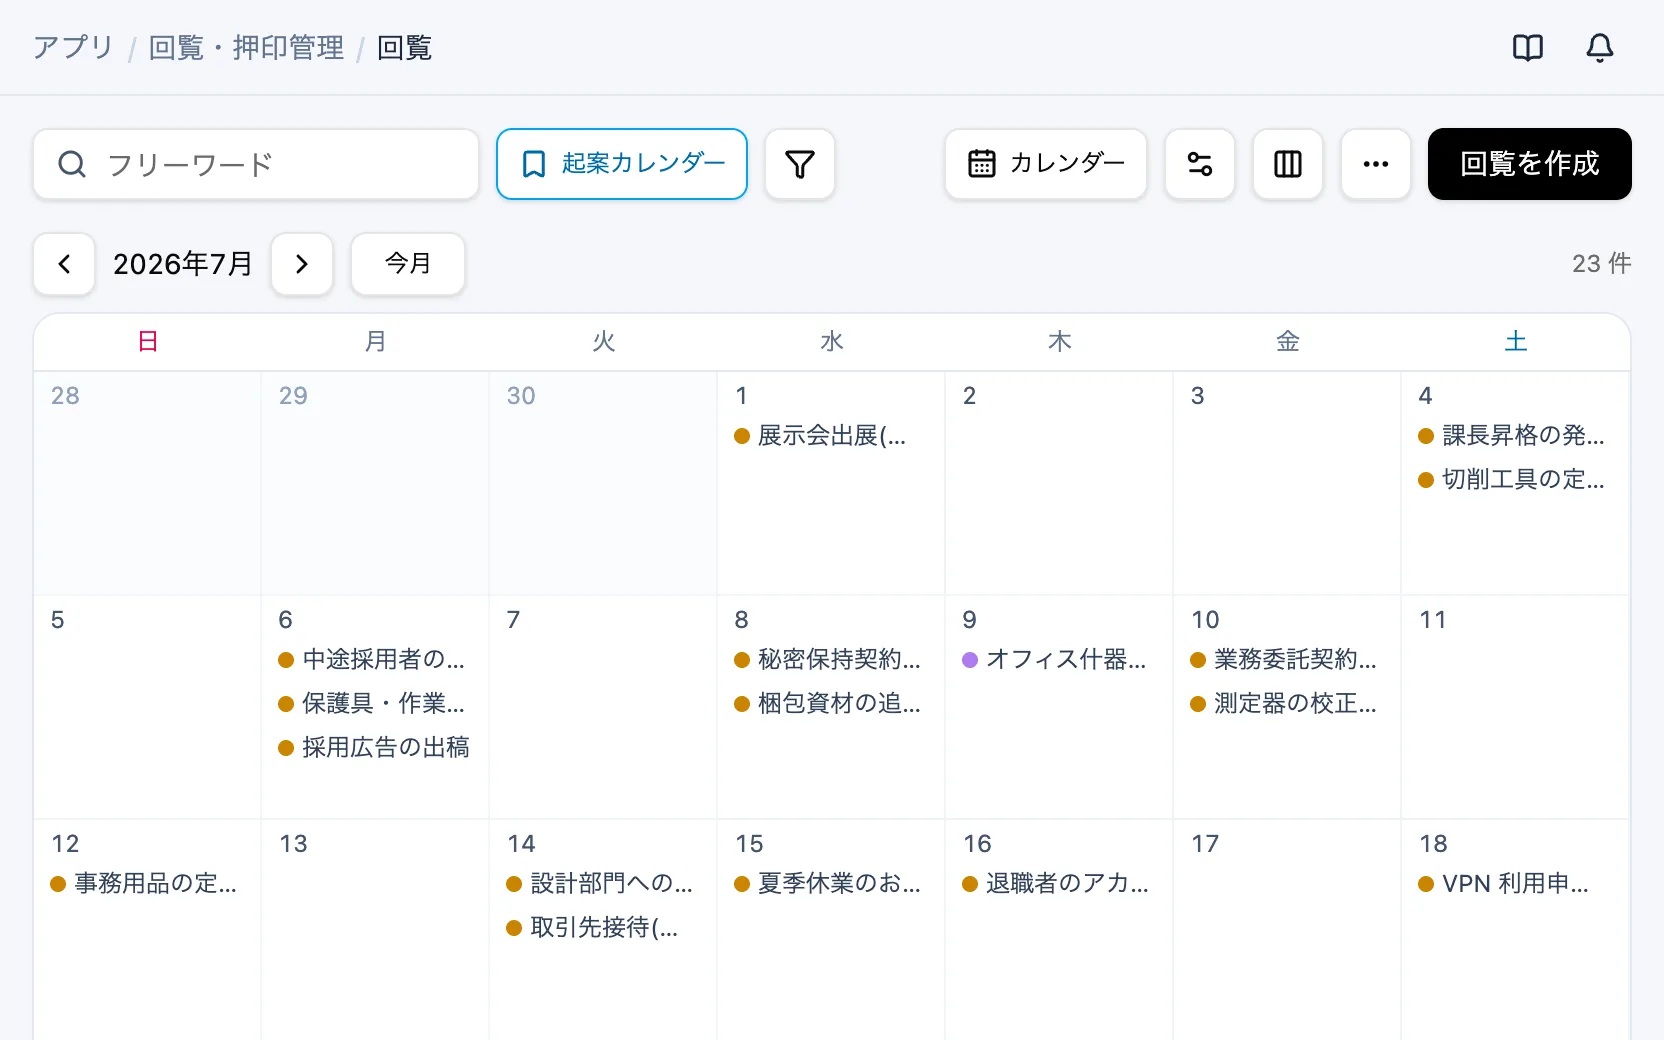Click the filter funnel icon
This screenshot has width=1664, height=1040.
tap(800, 164)
